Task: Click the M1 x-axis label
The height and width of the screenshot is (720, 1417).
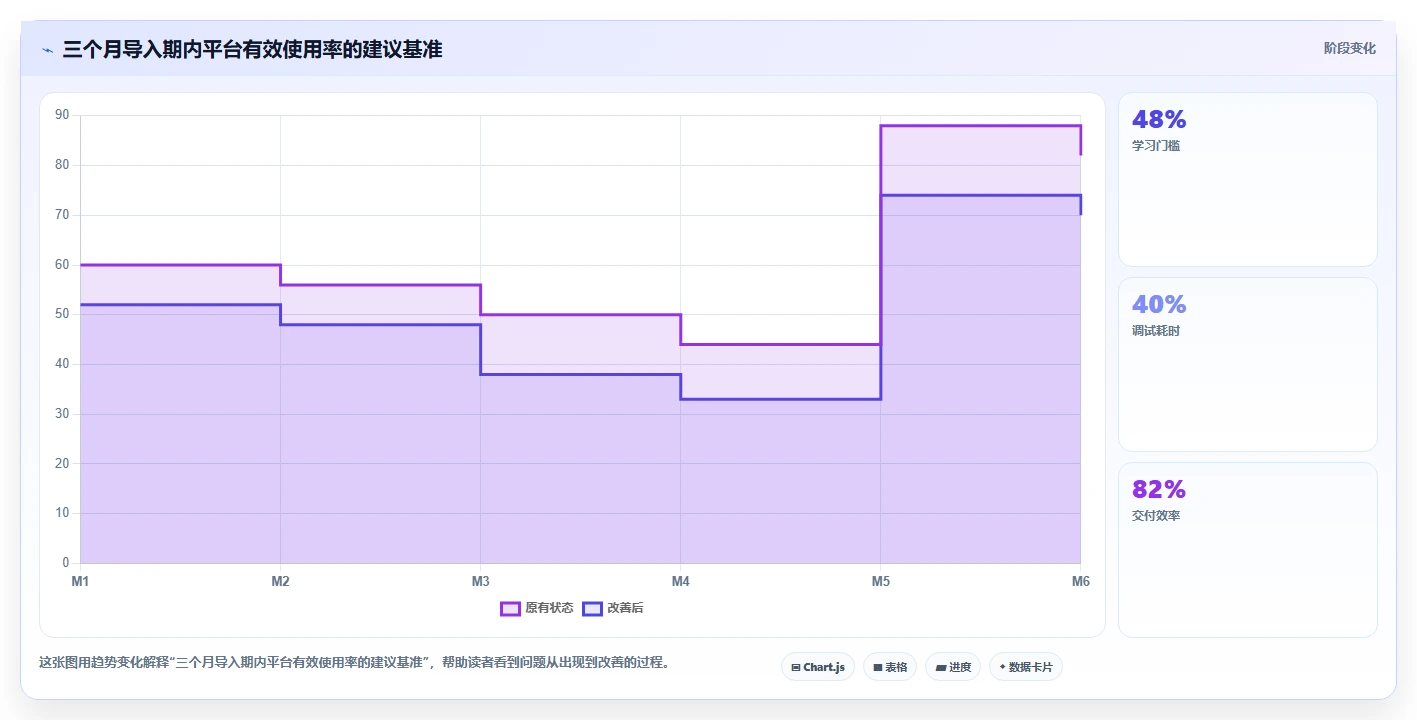Action: (80, 581)
